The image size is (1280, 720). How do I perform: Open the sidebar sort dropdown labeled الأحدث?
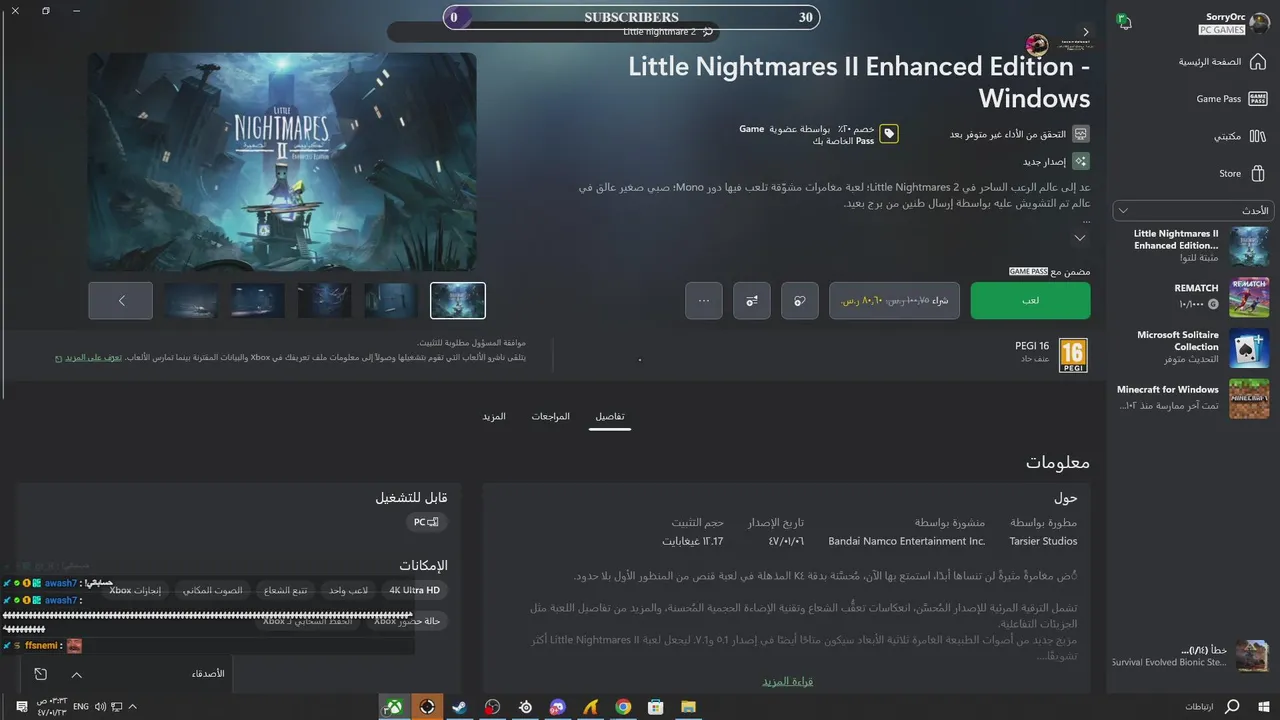(x=1192, y=211)
